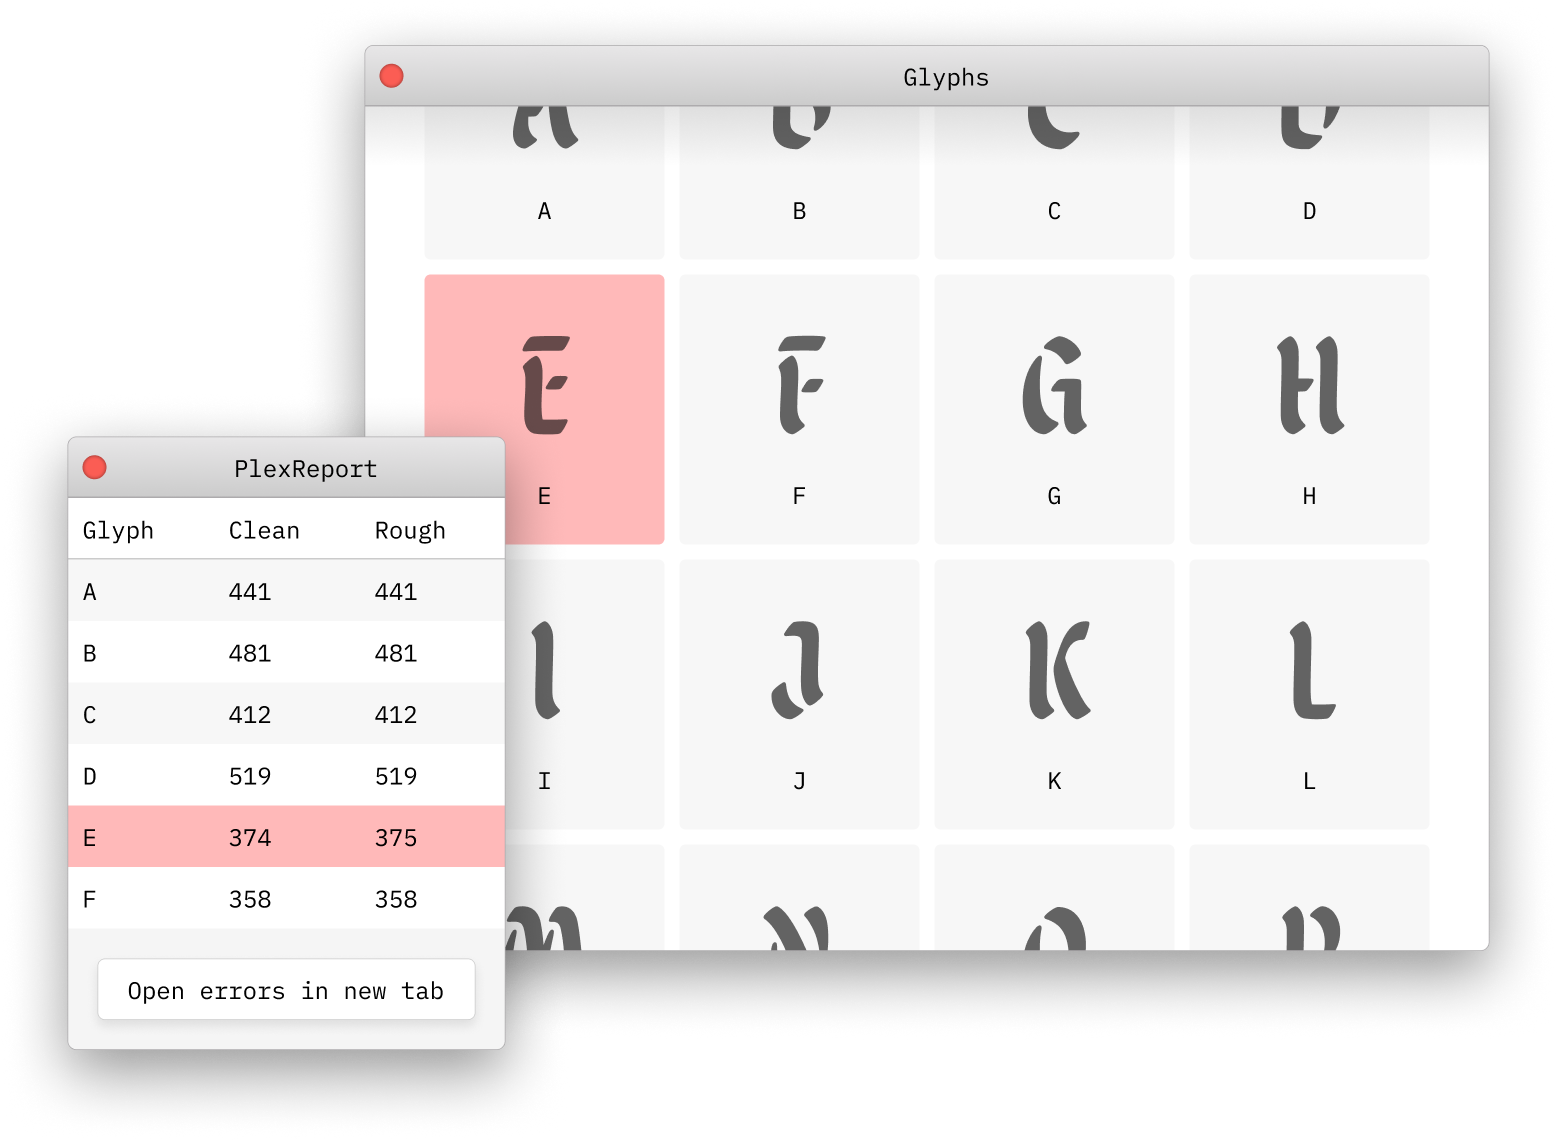Select row A in PlexReport table
Screen dimensions: 1558x1141
(x=286, y=591)
